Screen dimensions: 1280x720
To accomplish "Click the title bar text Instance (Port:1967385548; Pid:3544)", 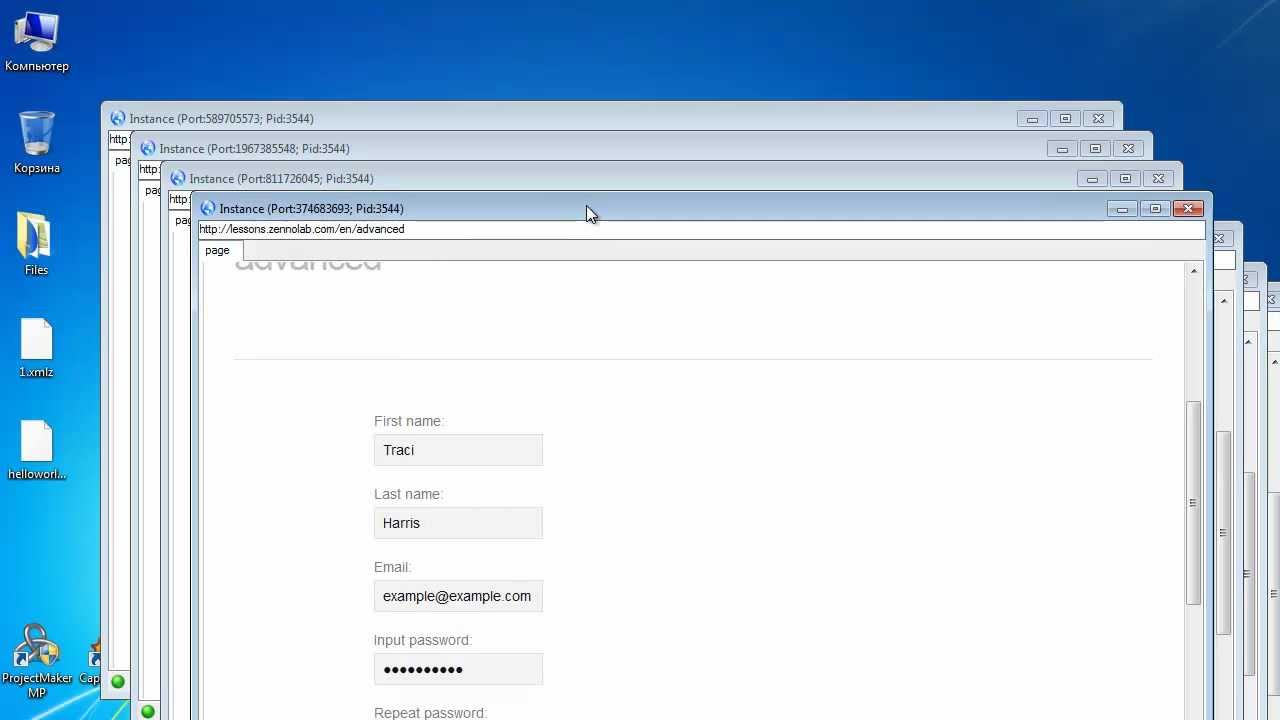I will pyautogui.click(x=254, y=149).
